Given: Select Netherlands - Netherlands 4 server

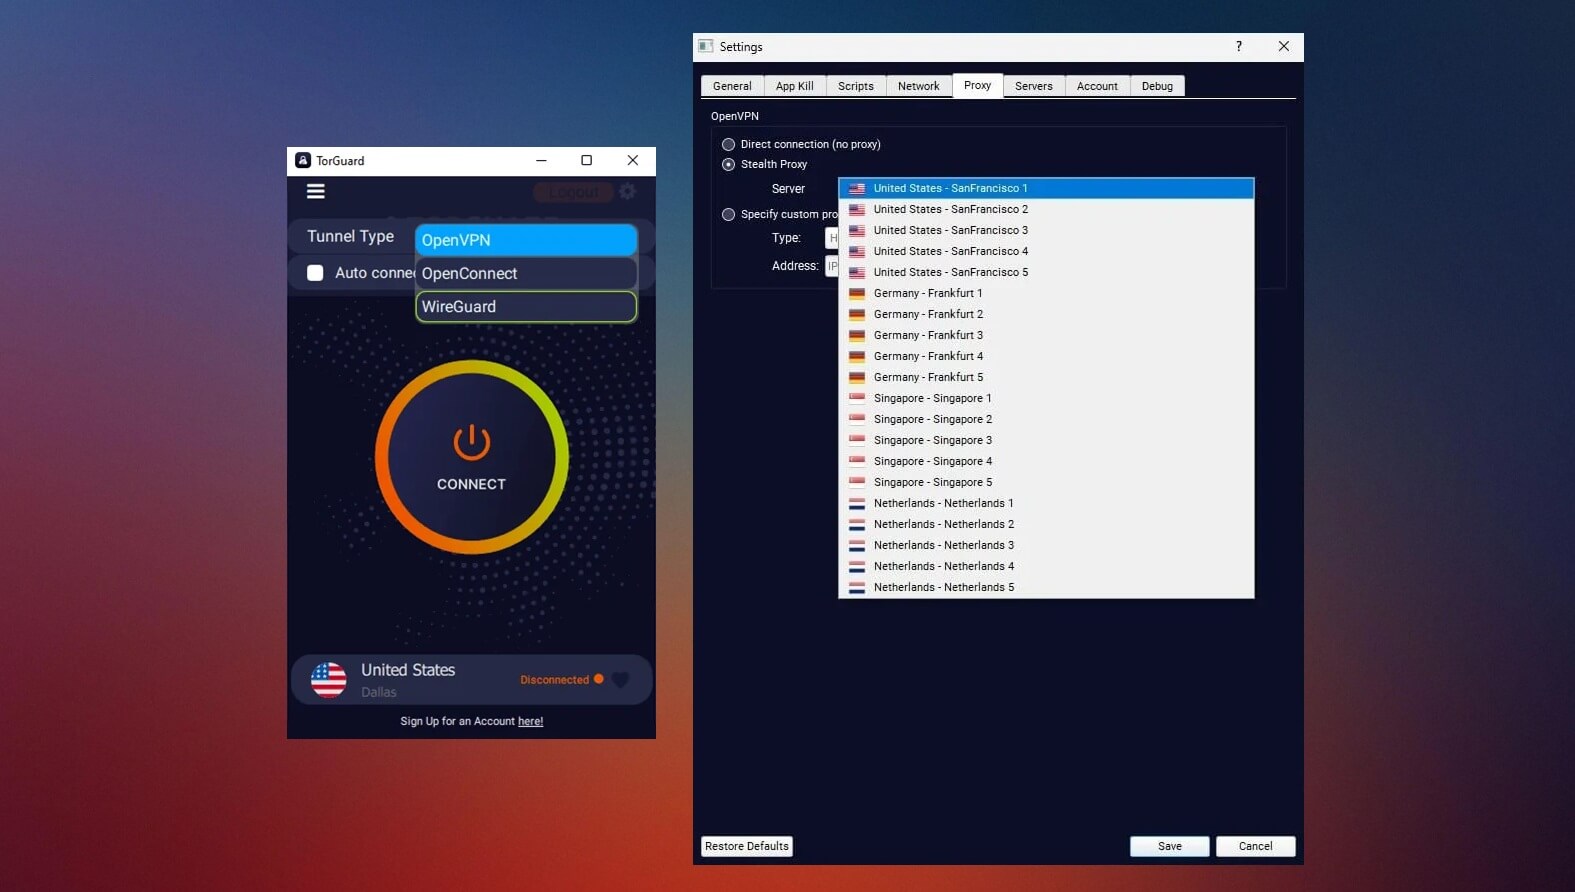Looking at the screenshot, I should tap(1046, 566).
